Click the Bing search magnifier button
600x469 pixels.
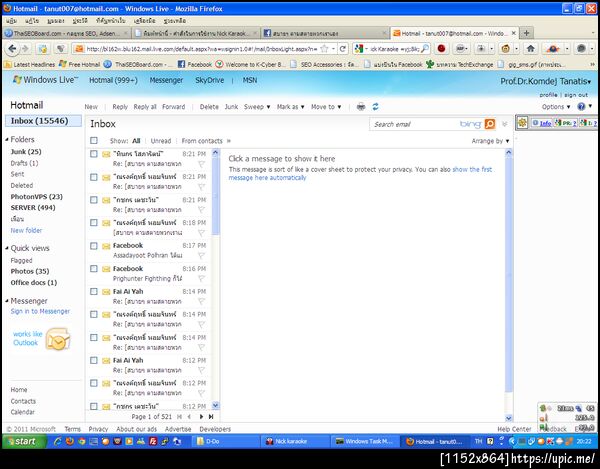tap(489, 124)
